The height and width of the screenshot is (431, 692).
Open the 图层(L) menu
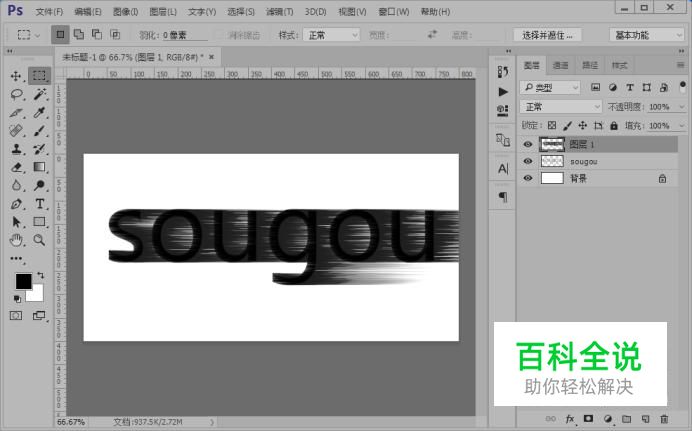(163, 12)
